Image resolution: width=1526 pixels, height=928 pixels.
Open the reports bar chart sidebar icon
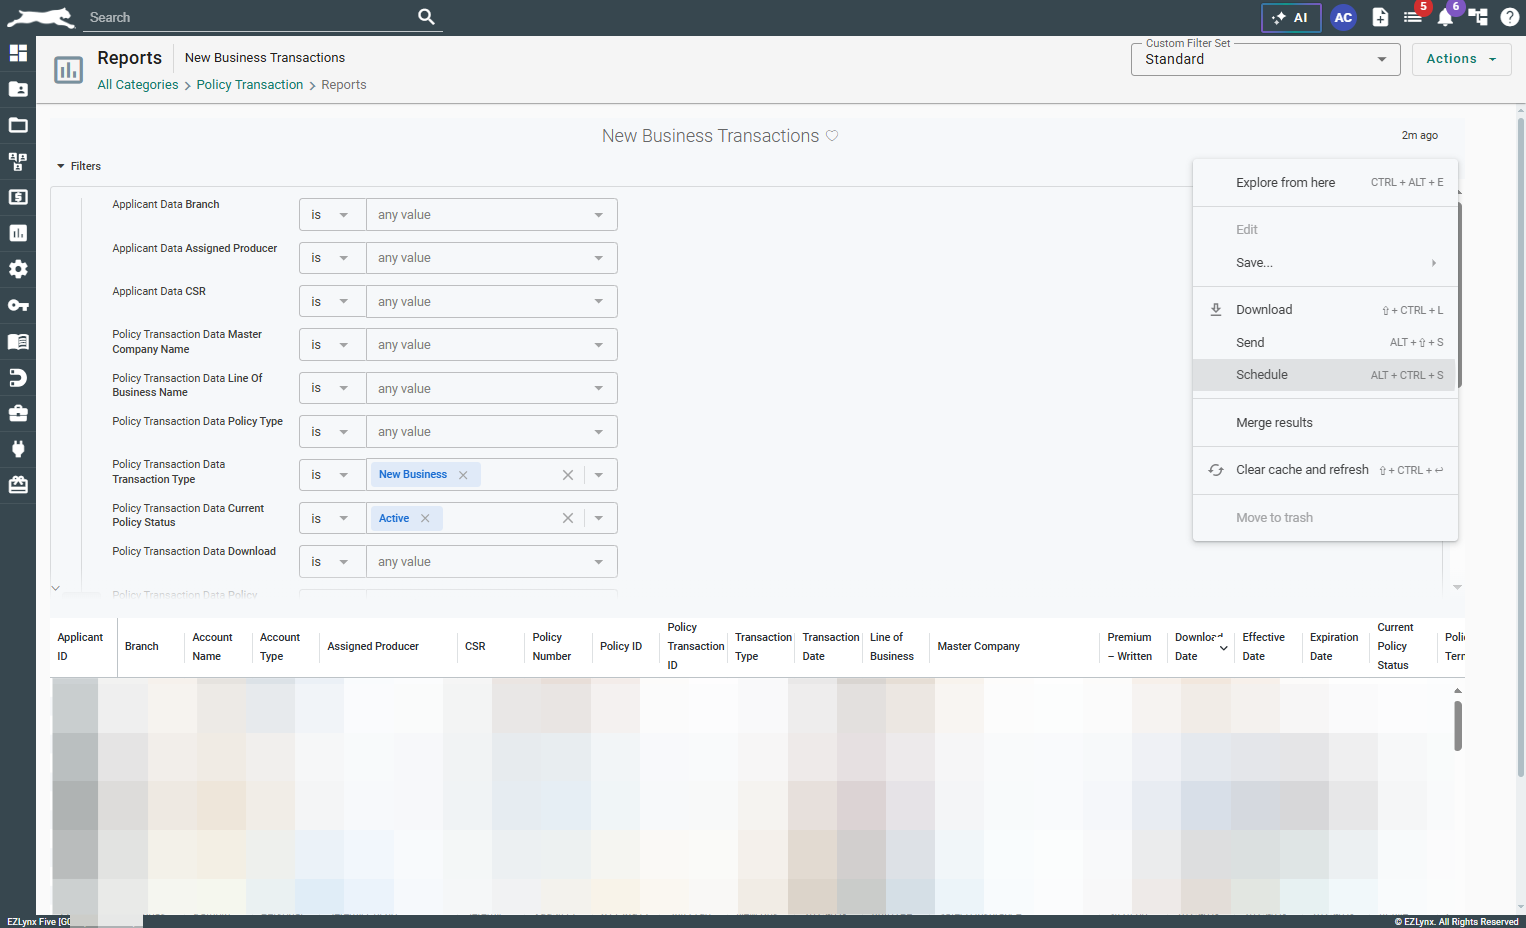click(x=18, y=233)
